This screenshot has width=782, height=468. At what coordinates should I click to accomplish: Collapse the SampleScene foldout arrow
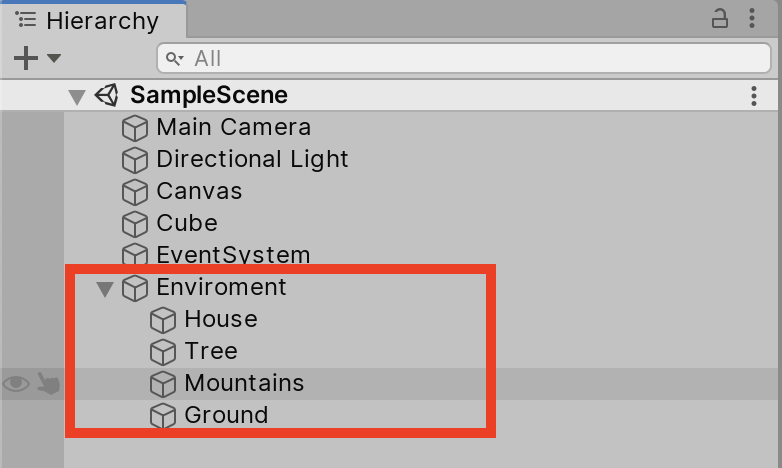point(77,97)
